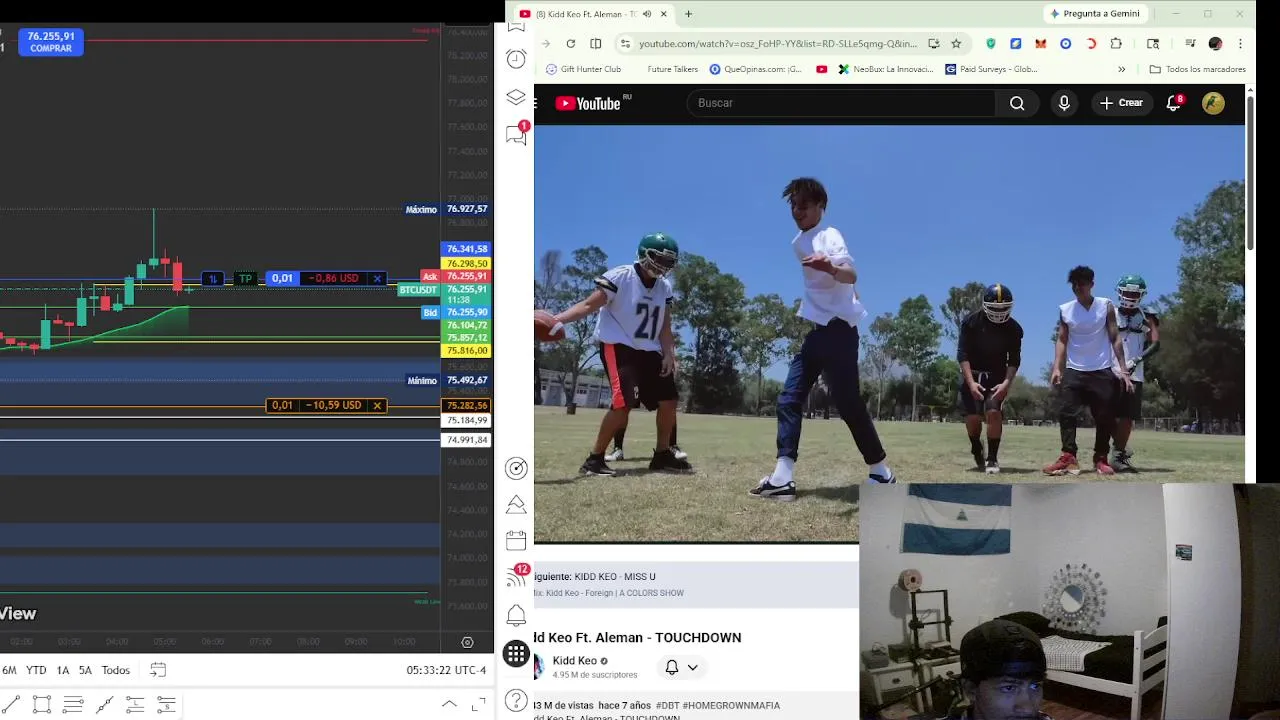Open YouTube account avatar menu
This screenshot has width=1280, height=720.
(1213, 103)
